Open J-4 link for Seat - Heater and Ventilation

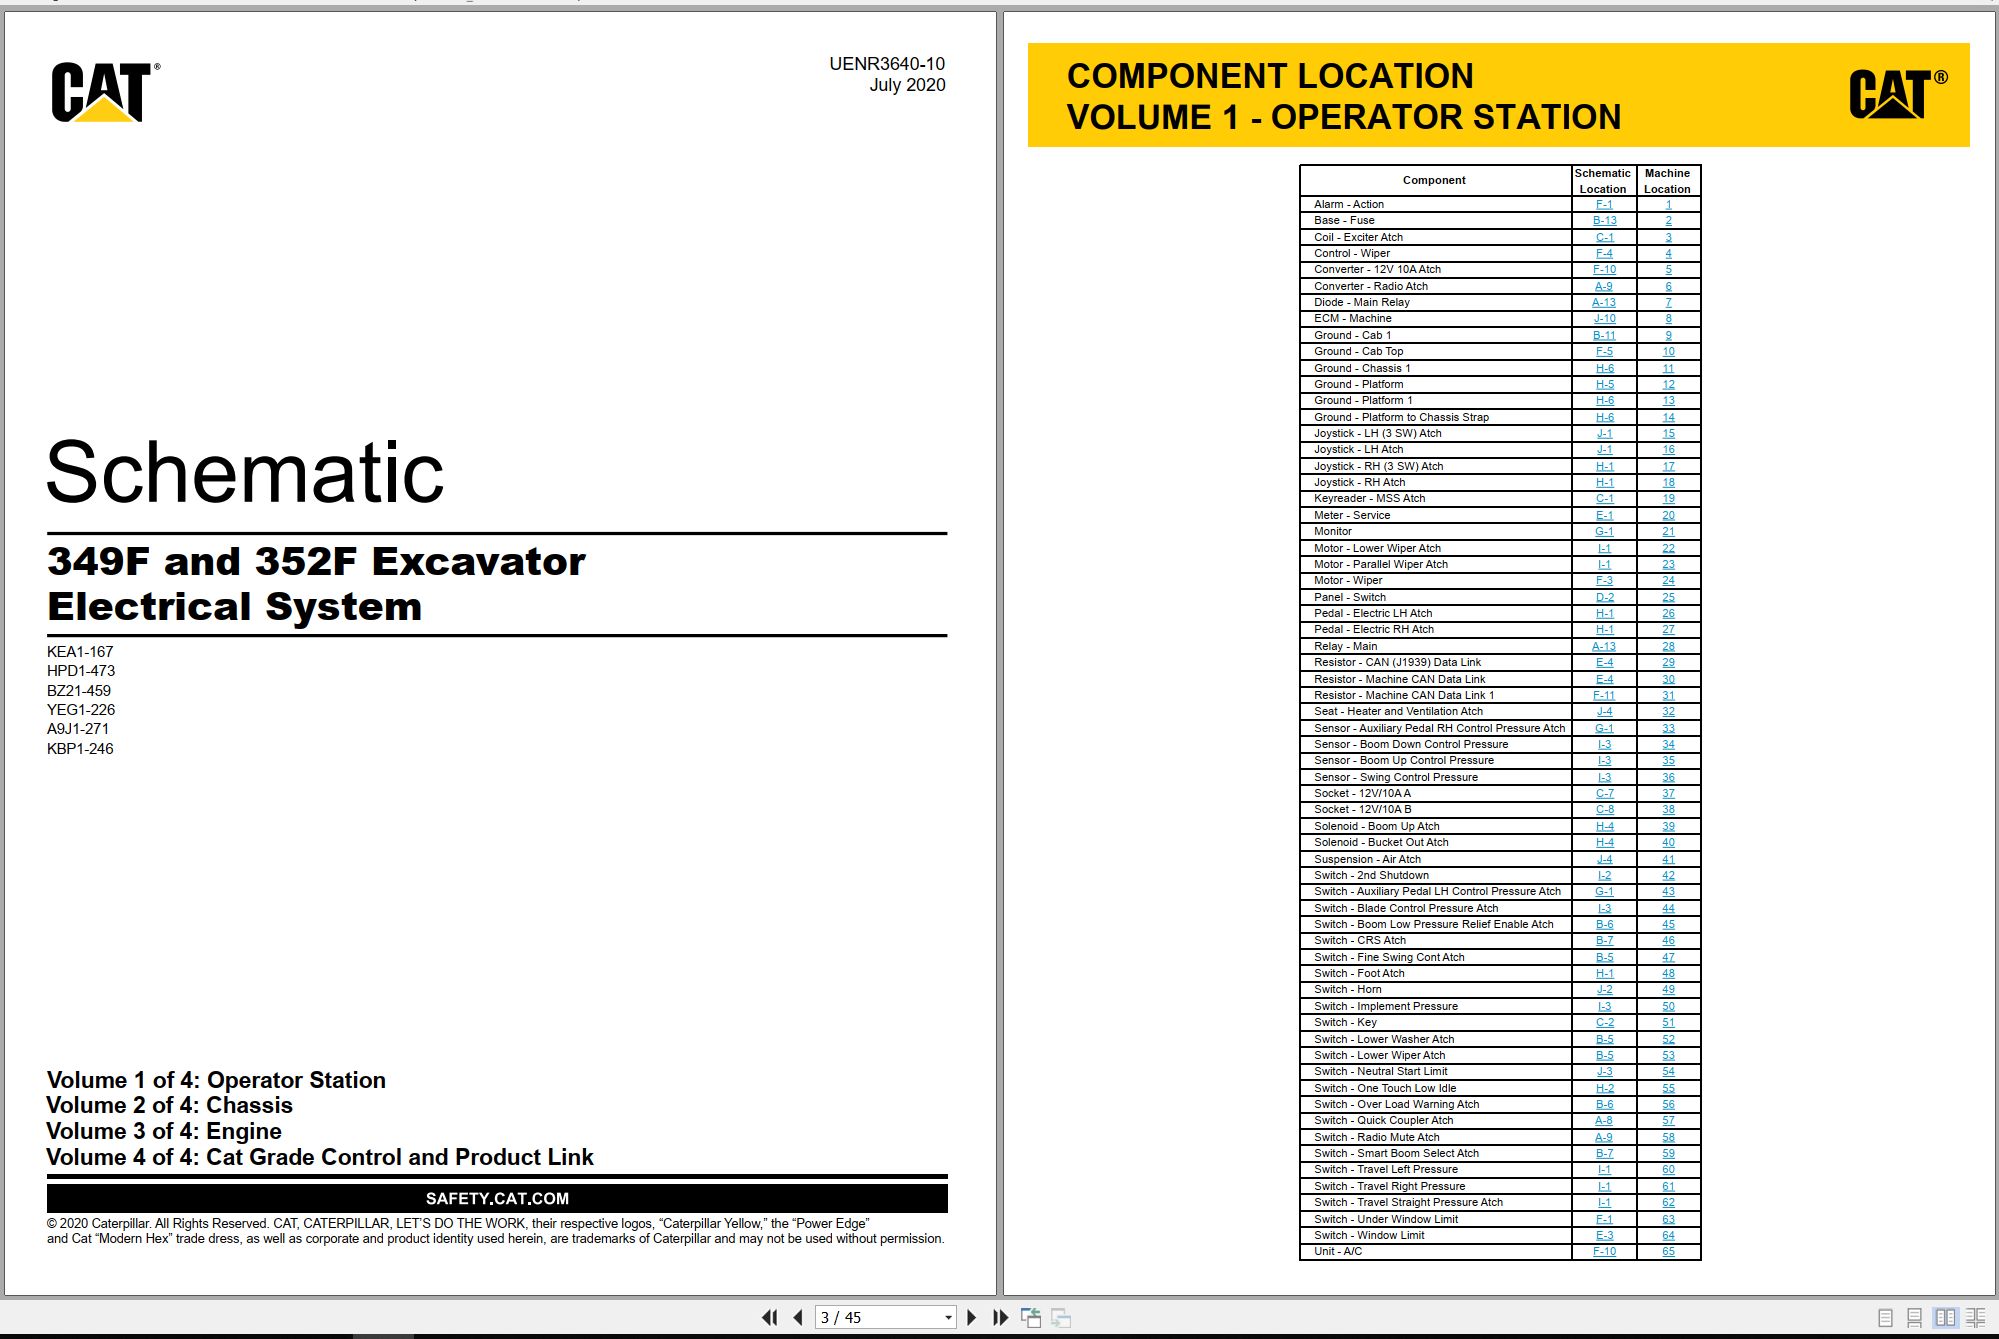[1604, 711]
